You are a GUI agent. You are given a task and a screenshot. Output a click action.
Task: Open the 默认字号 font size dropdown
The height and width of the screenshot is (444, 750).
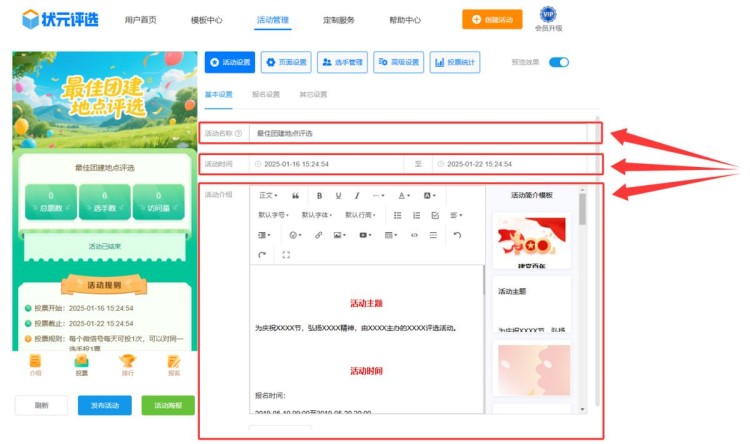click(275, 215)
